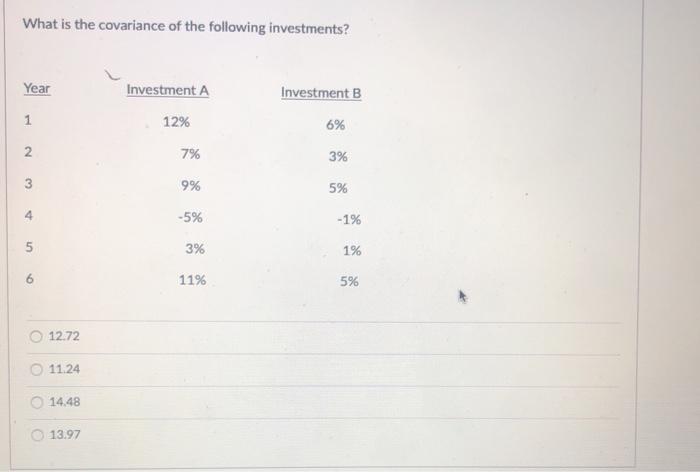Viewport: 700px width, 472px height.
Task: Click the 13.97 answer label text
Action: tap(65, 434)
